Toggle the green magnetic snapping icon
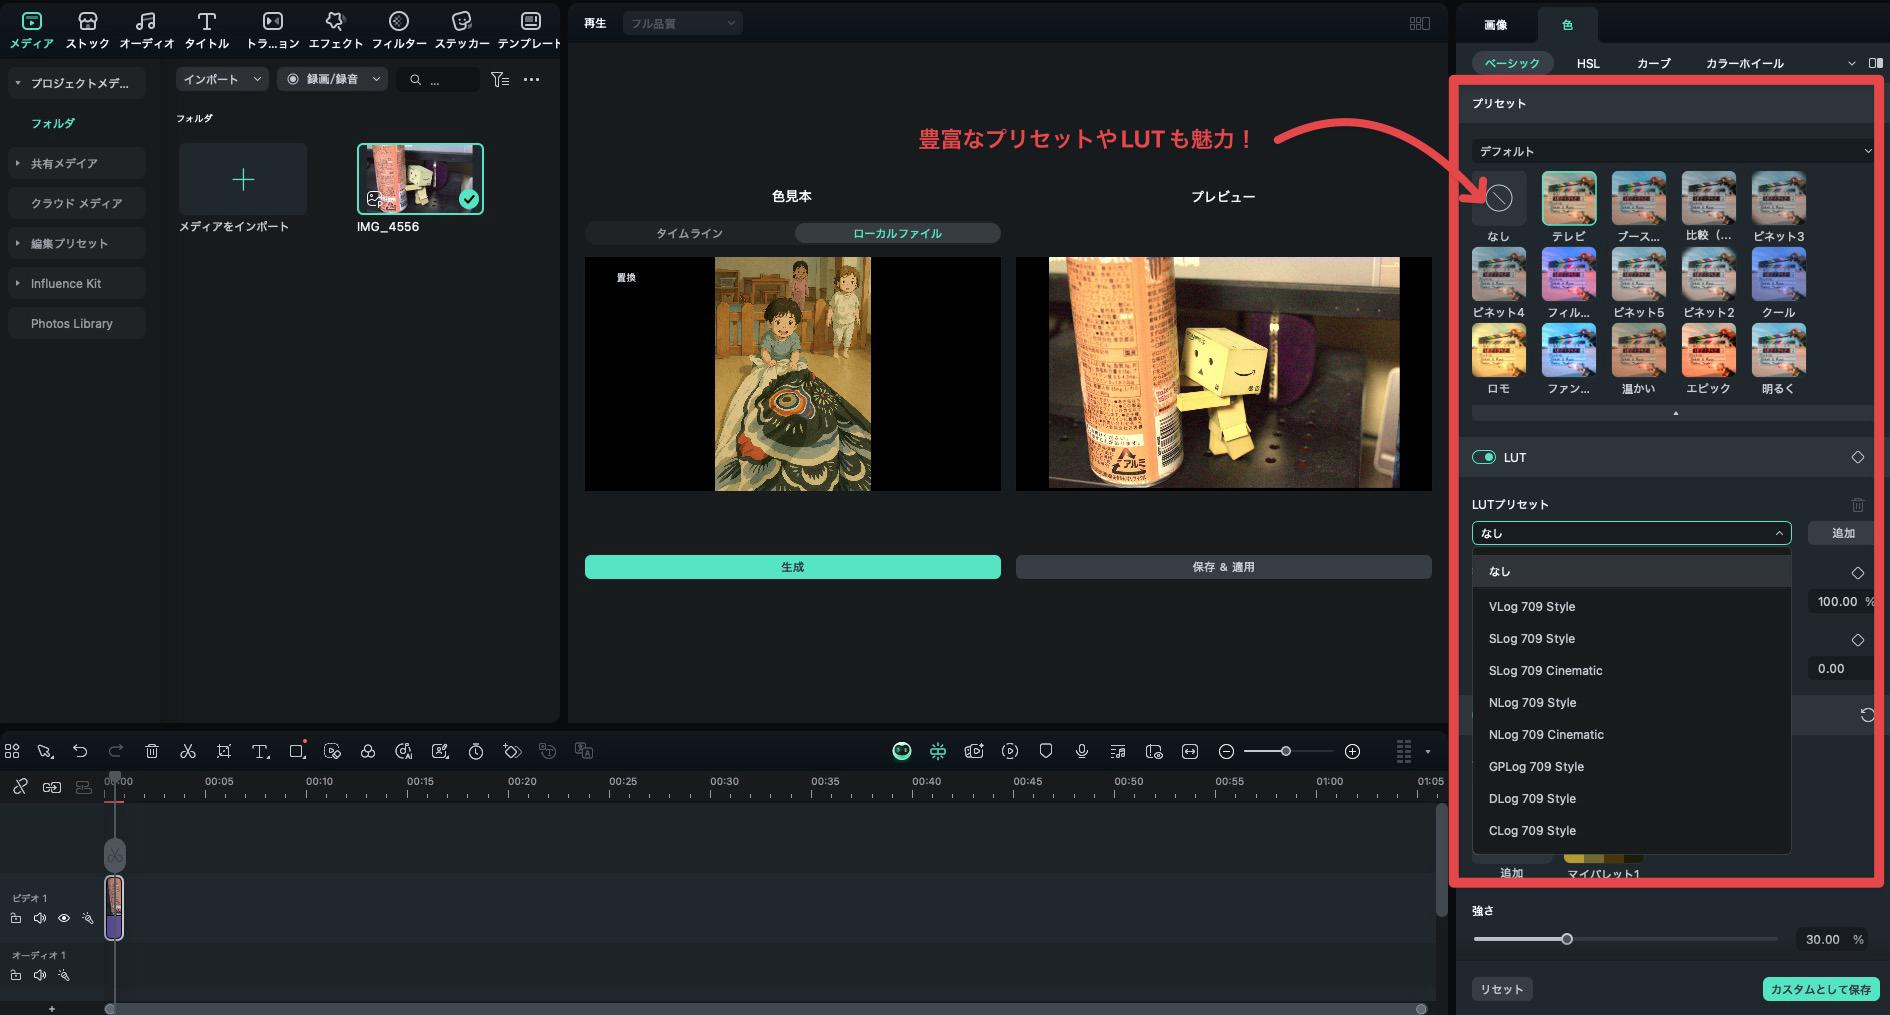This screenshot has height=1015, width=1890. pos(938,751)
